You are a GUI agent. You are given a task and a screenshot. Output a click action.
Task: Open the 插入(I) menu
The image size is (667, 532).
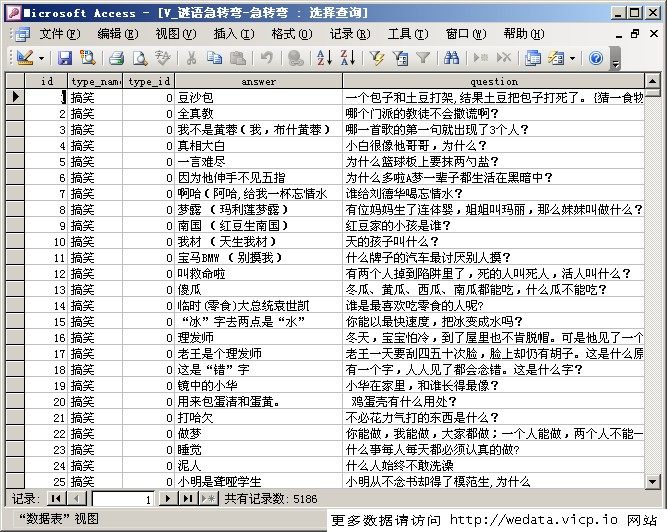point(234,34)
